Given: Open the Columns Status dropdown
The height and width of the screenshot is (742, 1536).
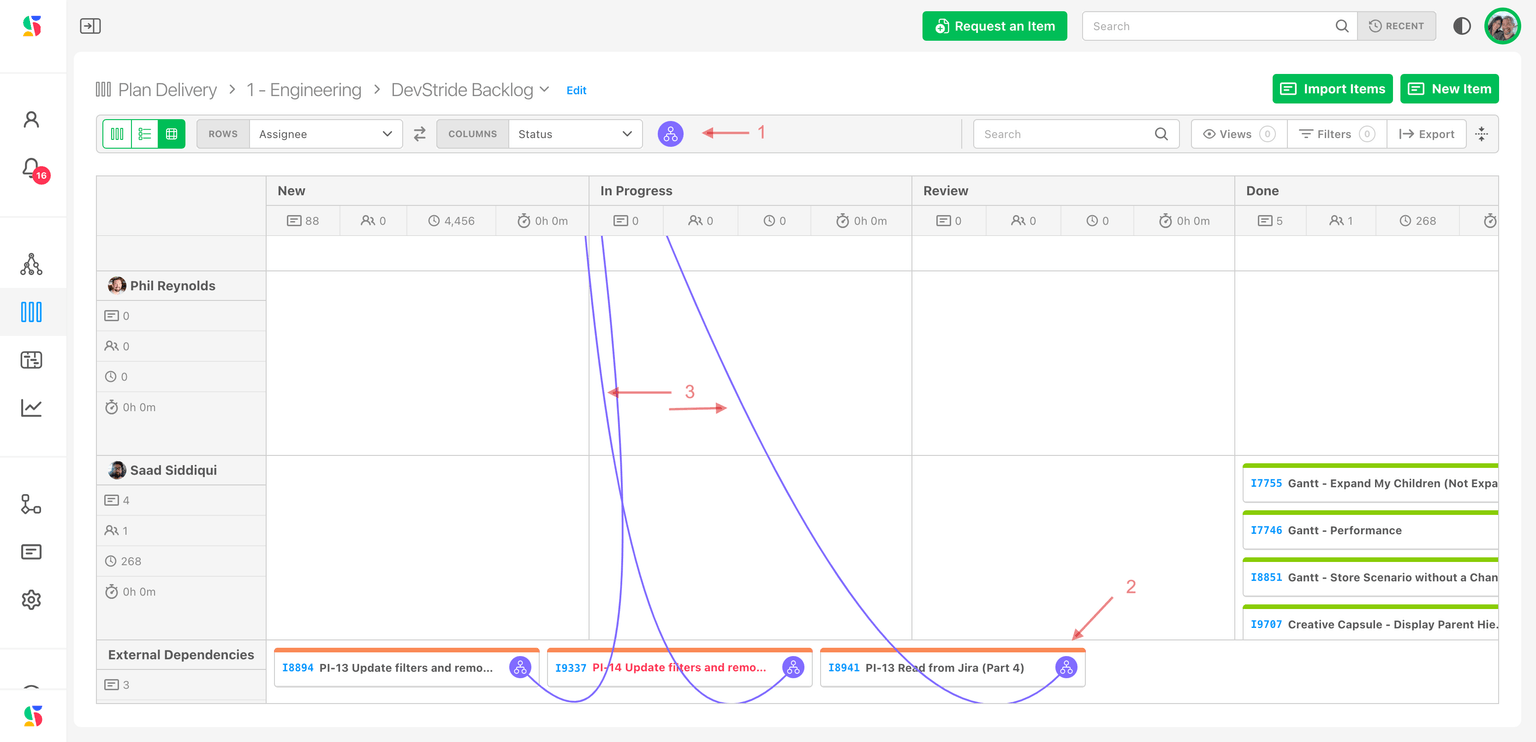Looking at the screenshot, I should click(575, 134).
